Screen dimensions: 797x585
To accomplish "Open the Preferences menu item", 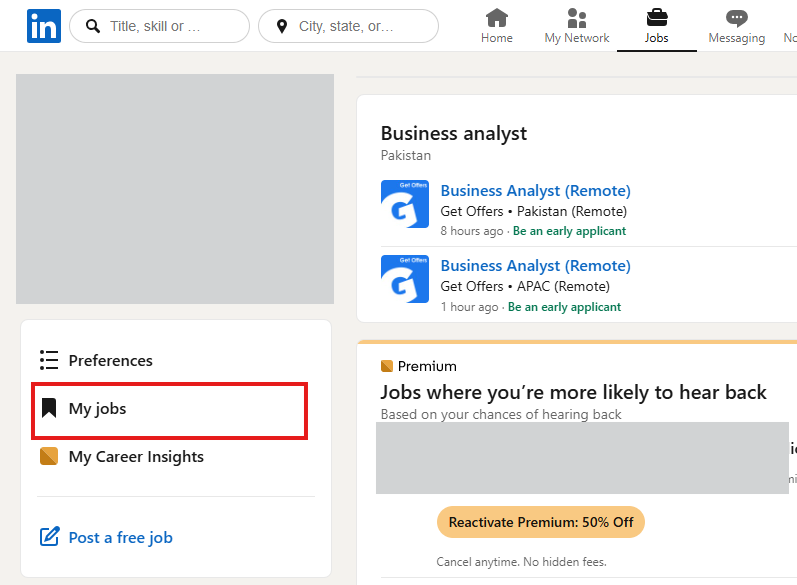I will click(x=110, y=360).
